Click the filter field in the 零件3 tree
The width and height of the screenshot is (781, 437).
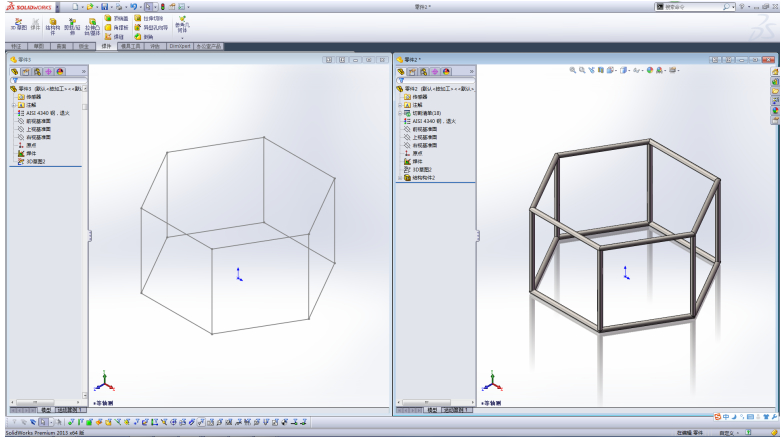pos(49,80)
